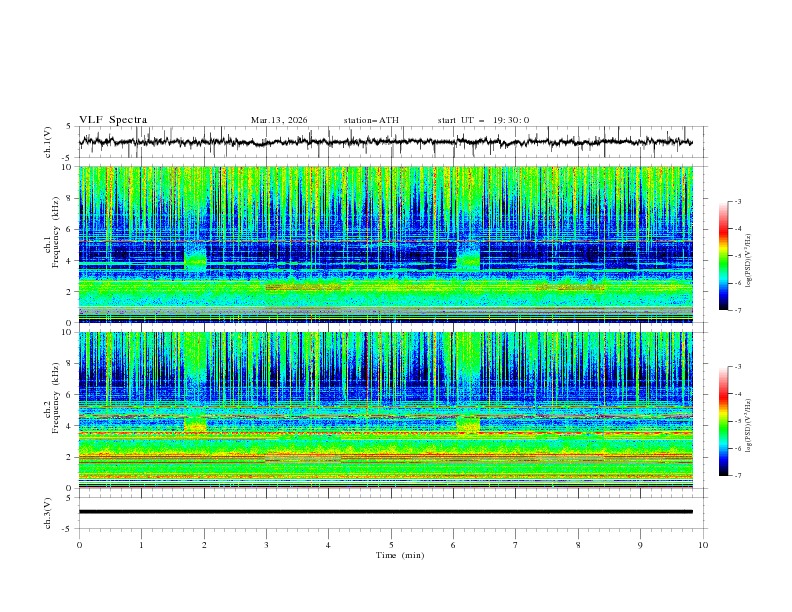Click the "ch.3(V)" axis label
This screenshot has width=792, height=612.
click(x=48, y=513)
